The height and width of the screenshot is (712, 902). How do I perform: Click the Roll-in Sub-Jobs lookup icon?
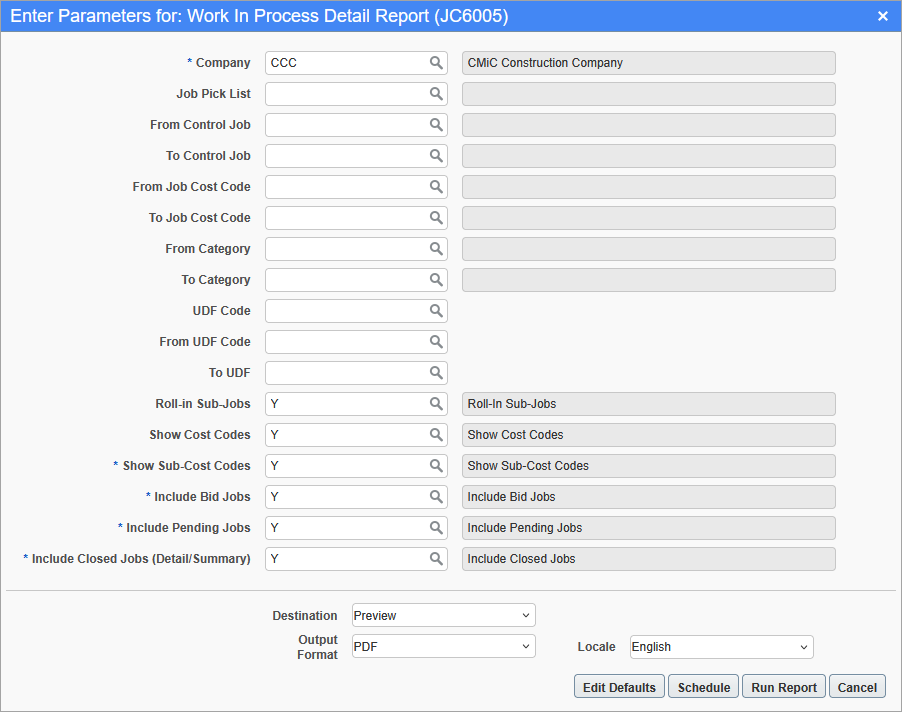tap(436, 404)
